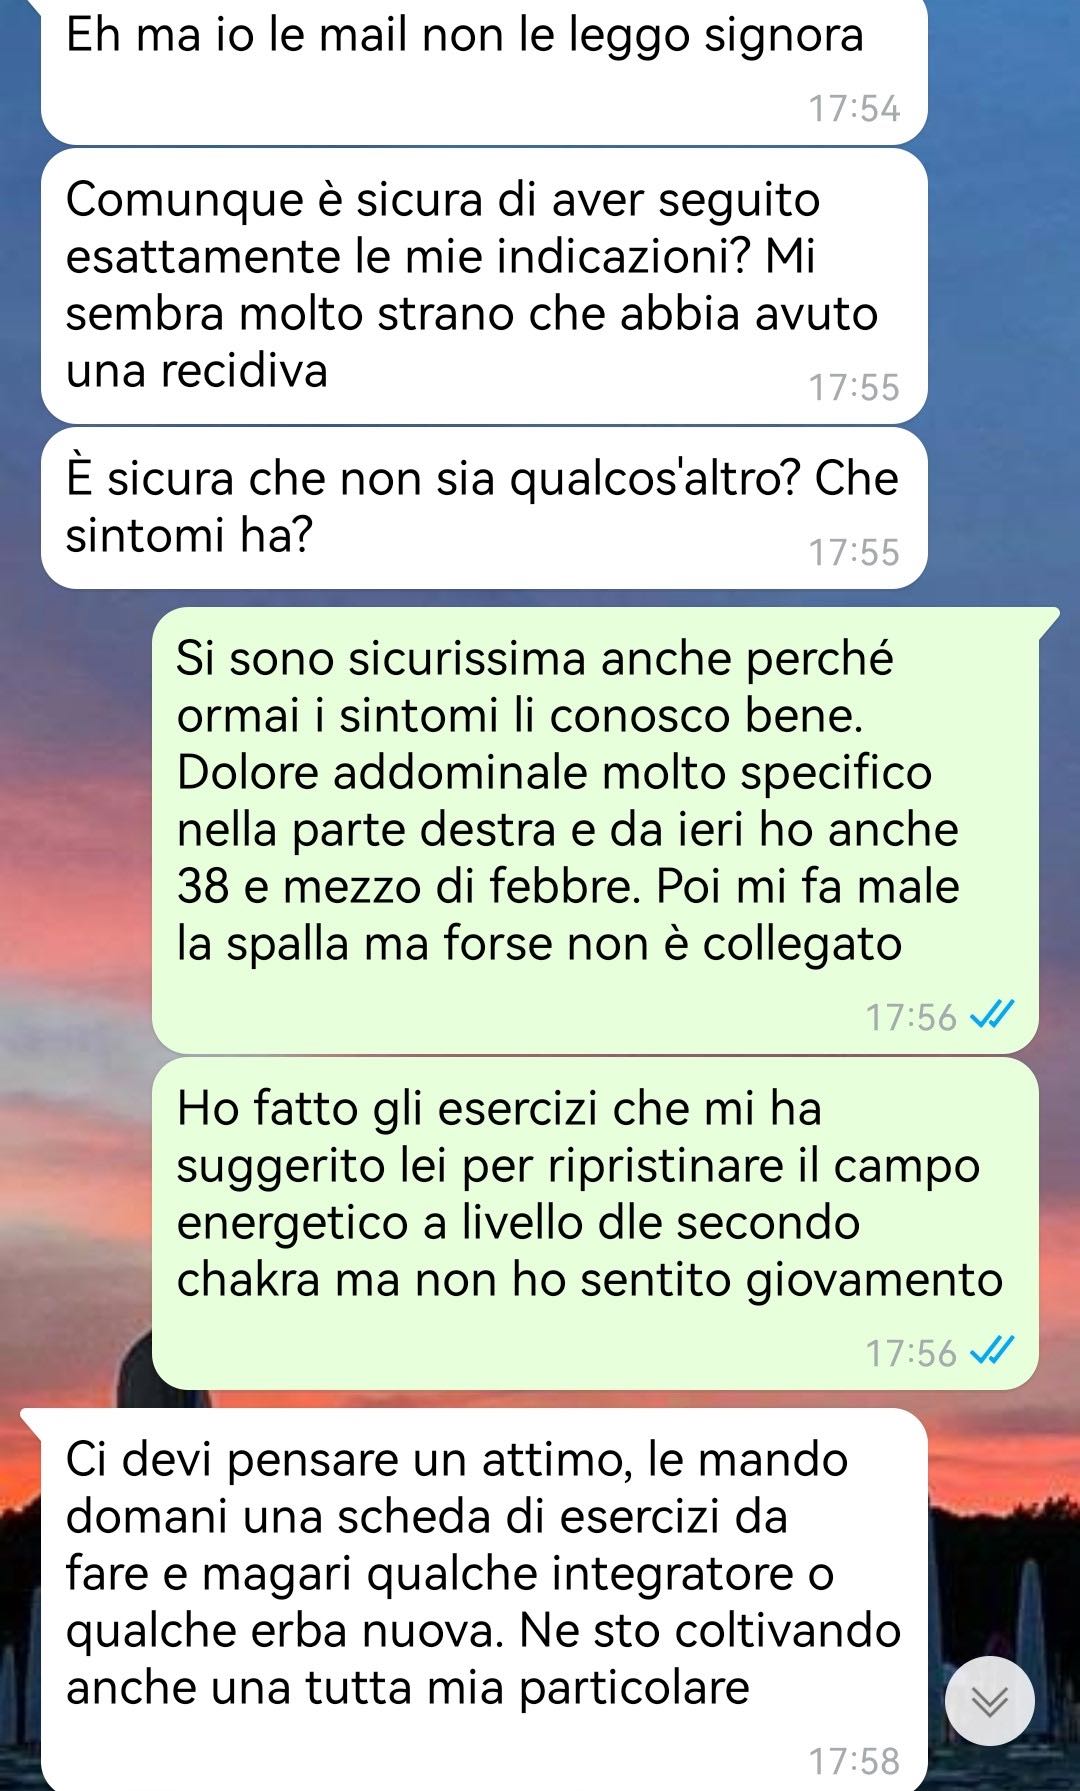Tap the 17:54 timestamp on first message

(854, 108)
